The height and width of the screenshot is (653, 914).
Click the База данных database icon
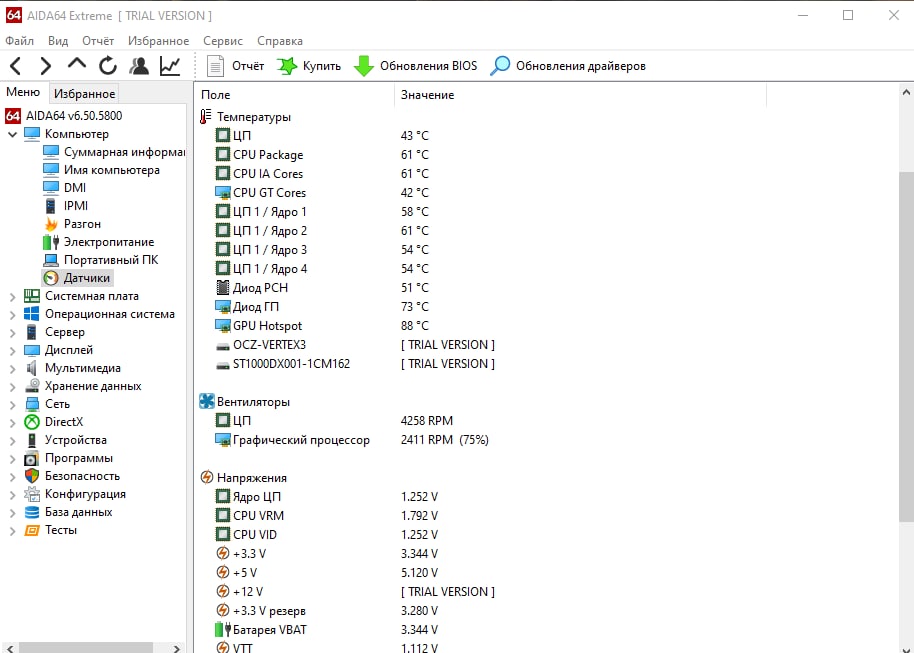click(x=31, y=512)
